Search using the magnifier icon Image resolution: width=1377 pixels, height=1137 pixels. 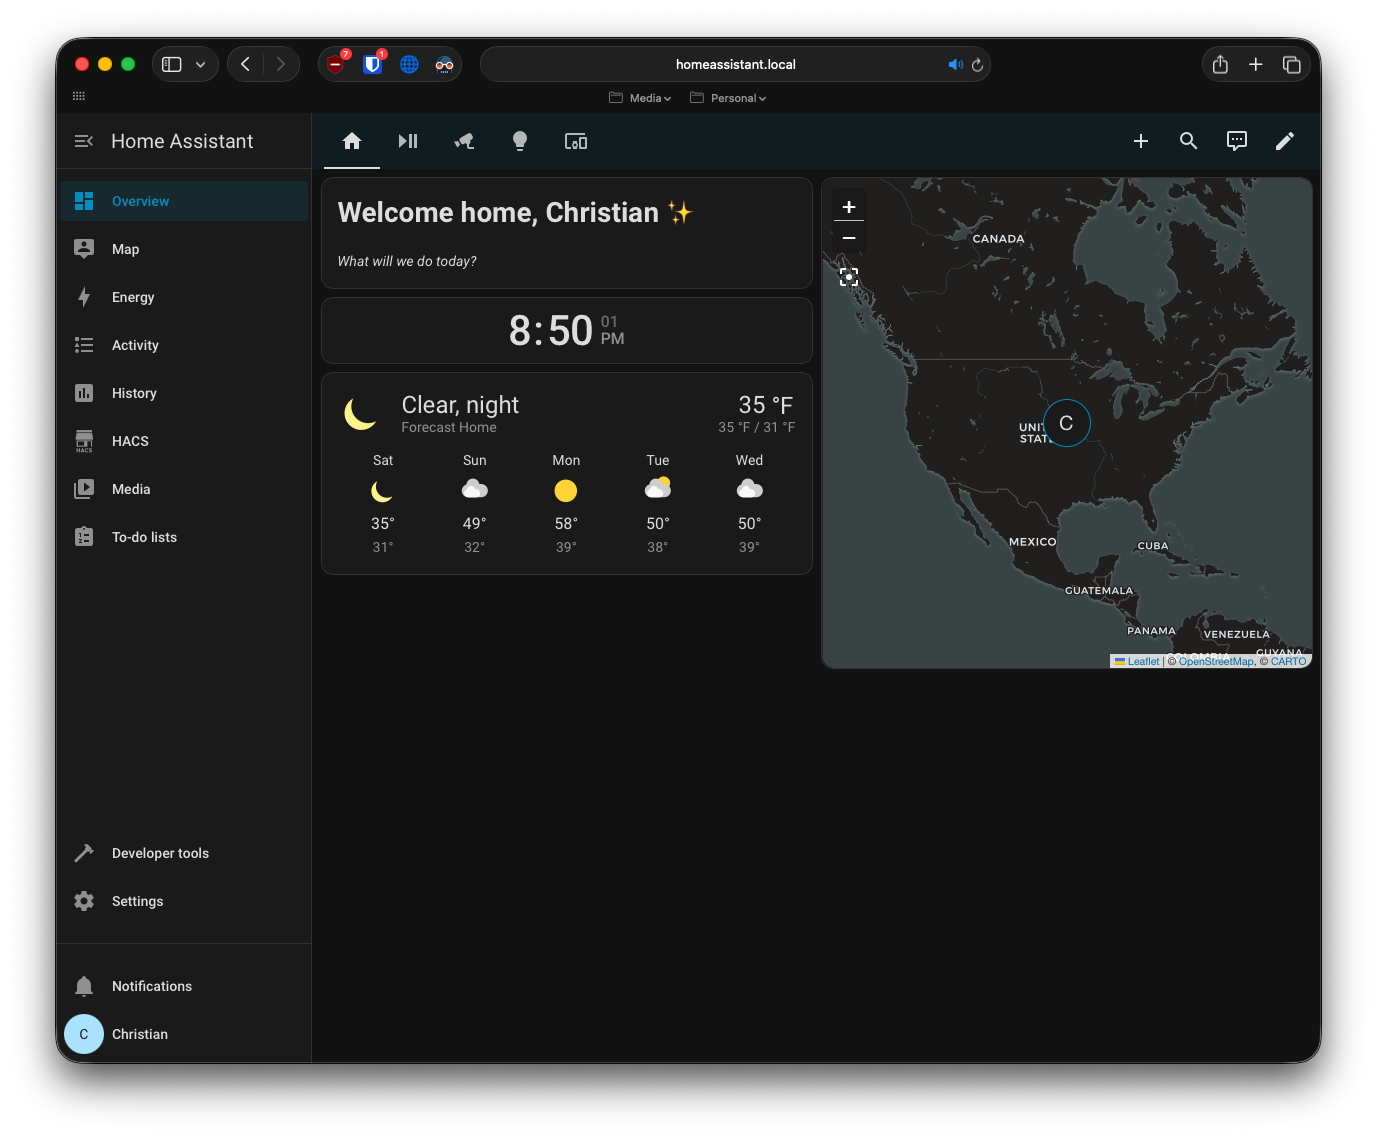click(1188, 141)
